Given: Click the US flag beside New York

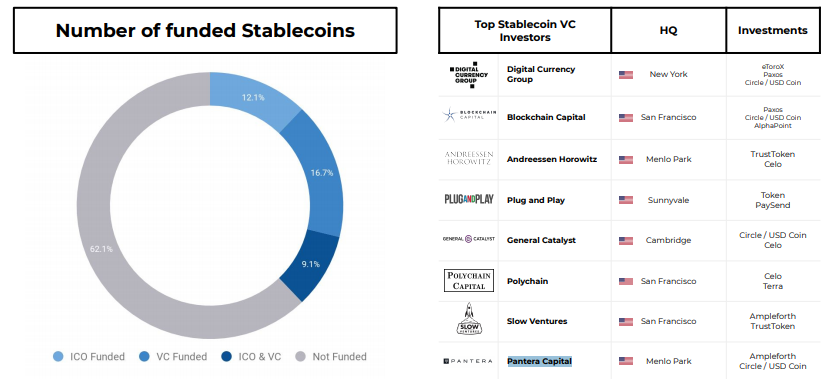Looking at the screenshot, I should pyautogui.click(x=626, y=75).
